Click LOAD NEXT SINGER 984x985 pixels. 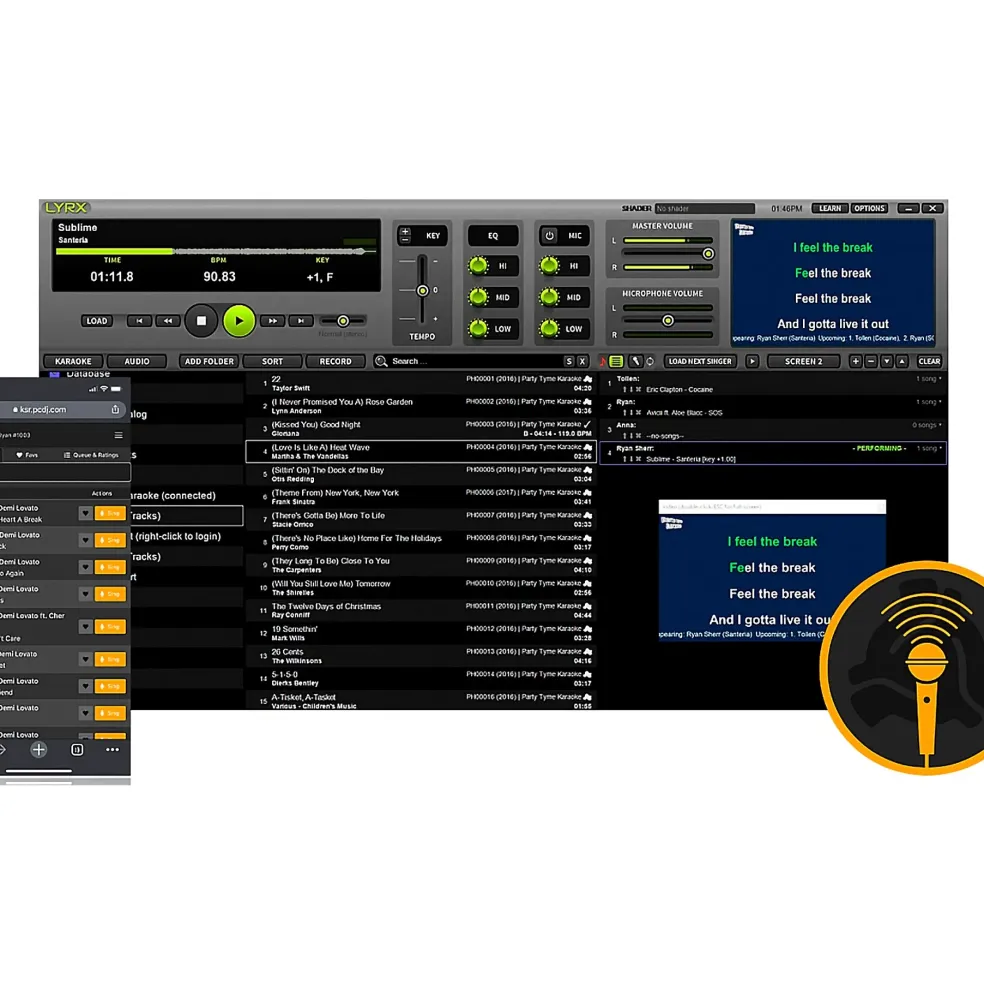[x=700, y=361]
